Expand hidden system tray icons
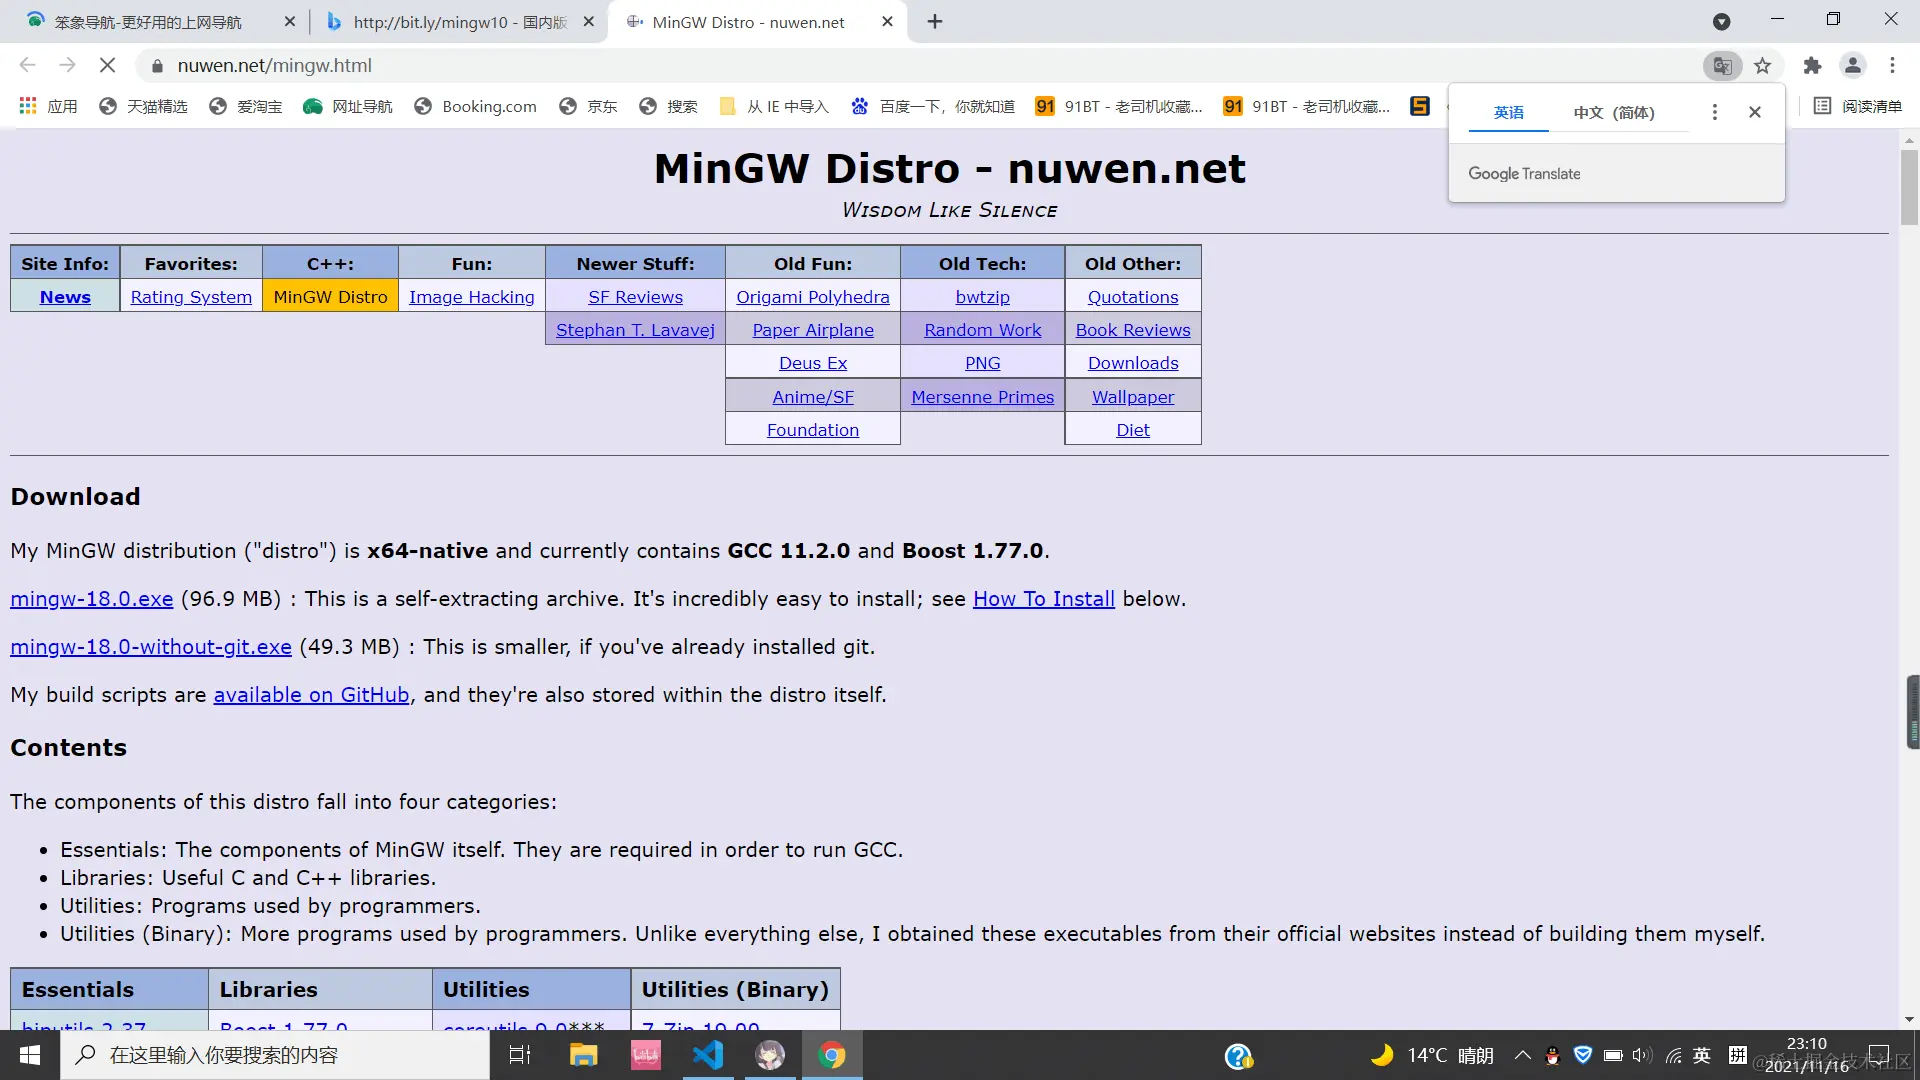This screenshot has width=1920, height=1080. point(1522,1055)
